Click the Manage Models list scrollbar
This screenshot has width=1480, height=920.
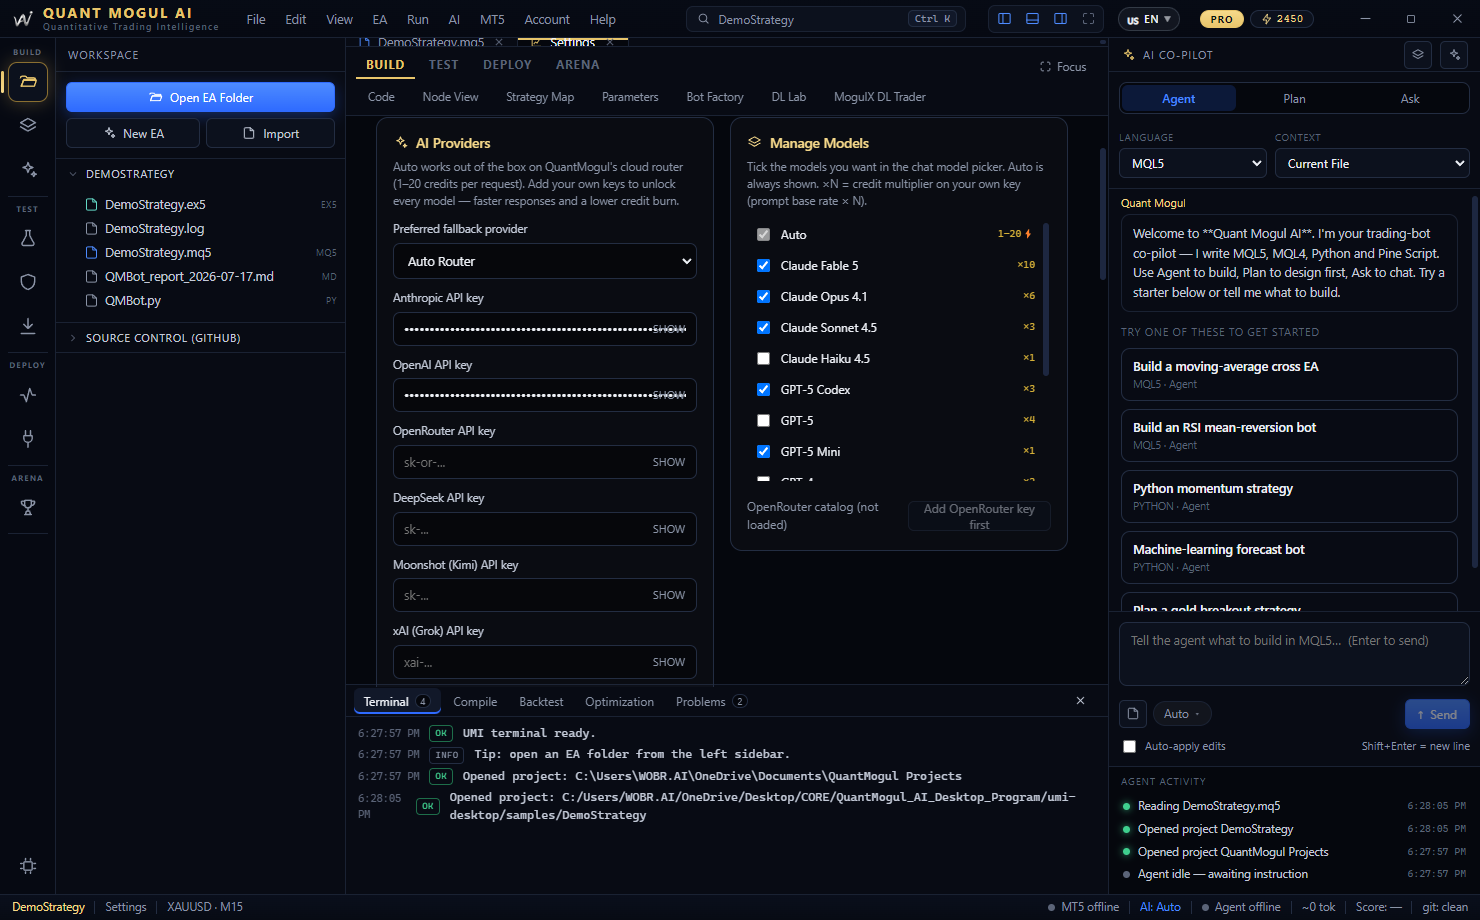click(1046, 298)
